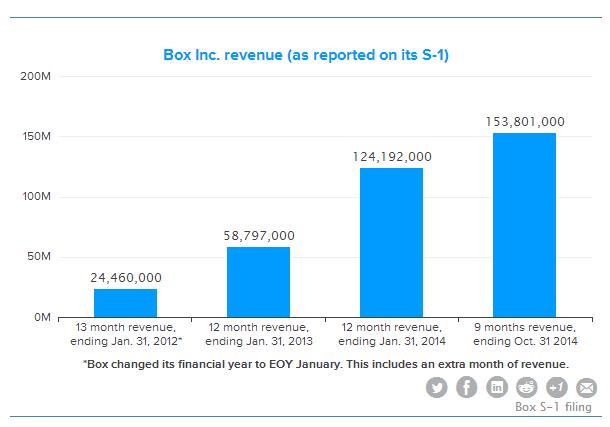Click the 124,192,000 revenue bar
The image size is (610, 427).
pyautogui.click(x=391, y=243)
